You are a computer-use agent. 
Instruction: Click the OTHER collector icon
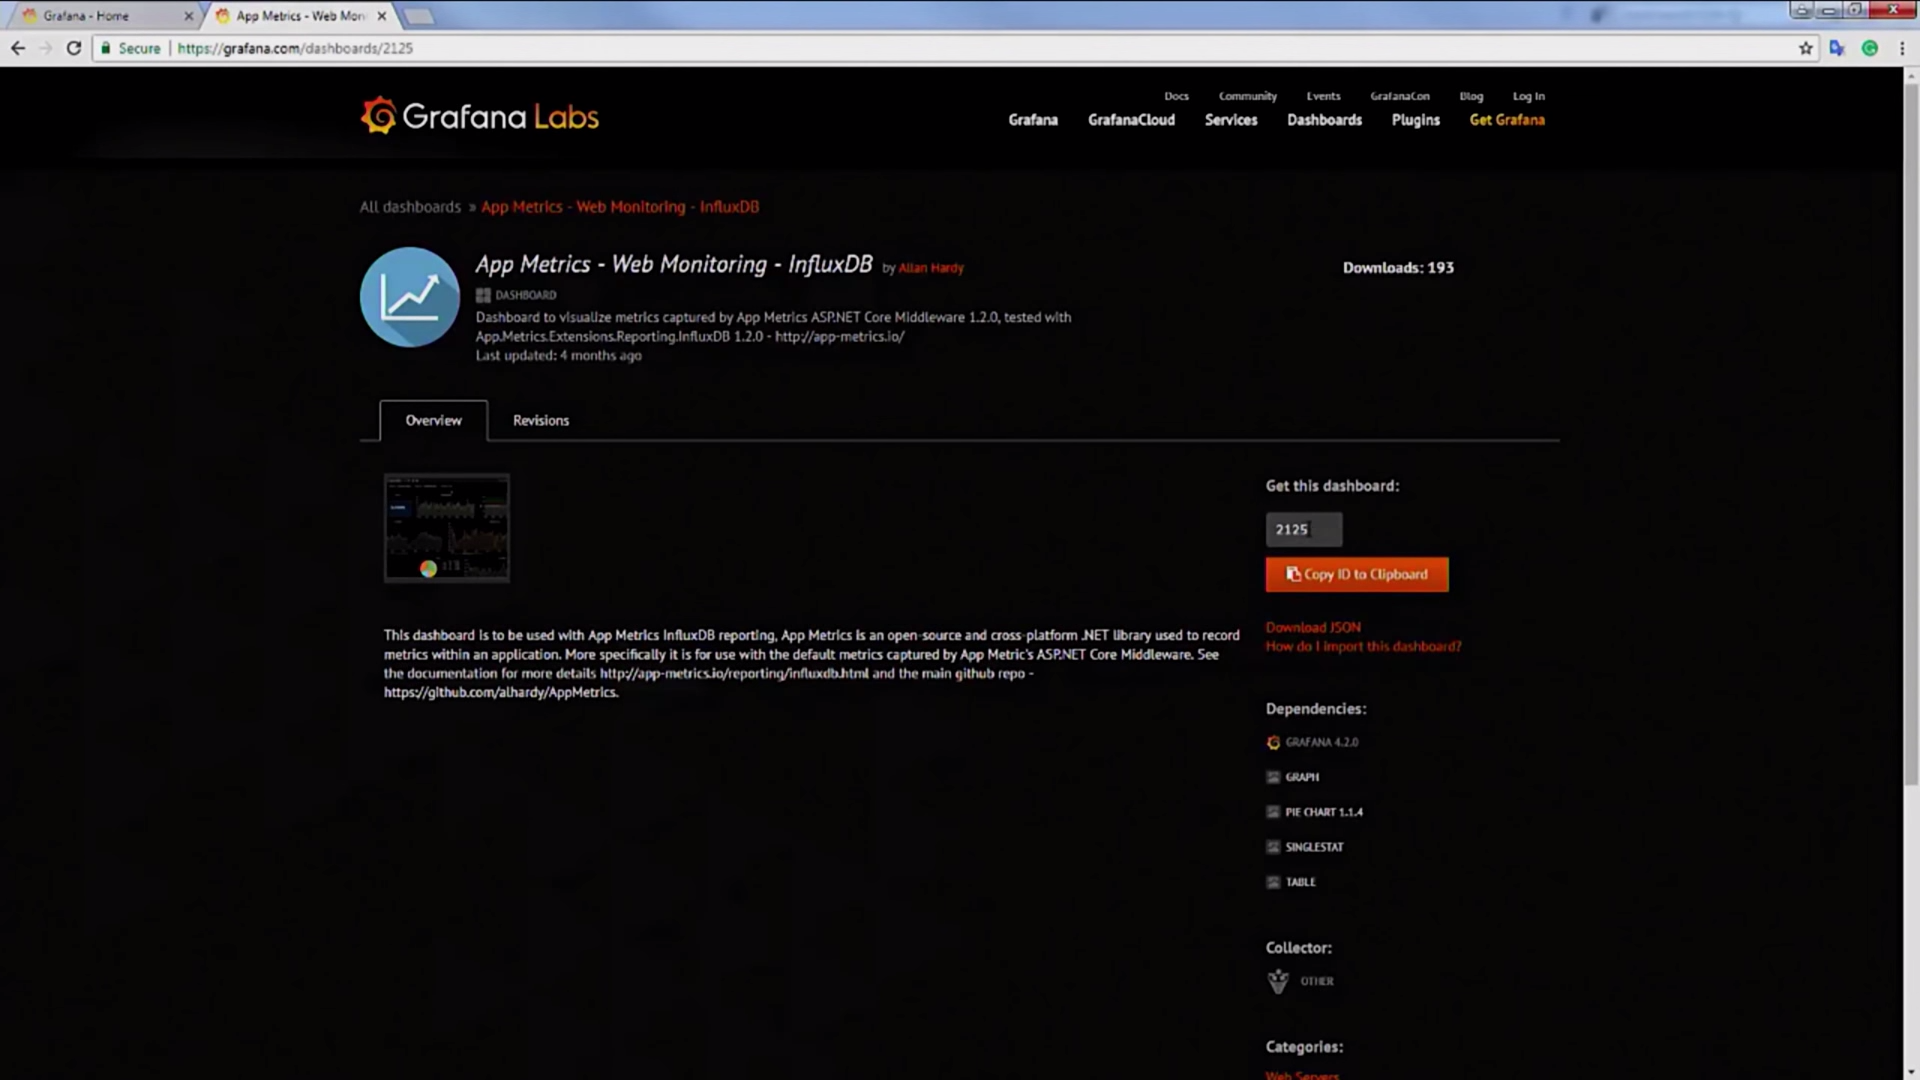tap(1278, 981)
